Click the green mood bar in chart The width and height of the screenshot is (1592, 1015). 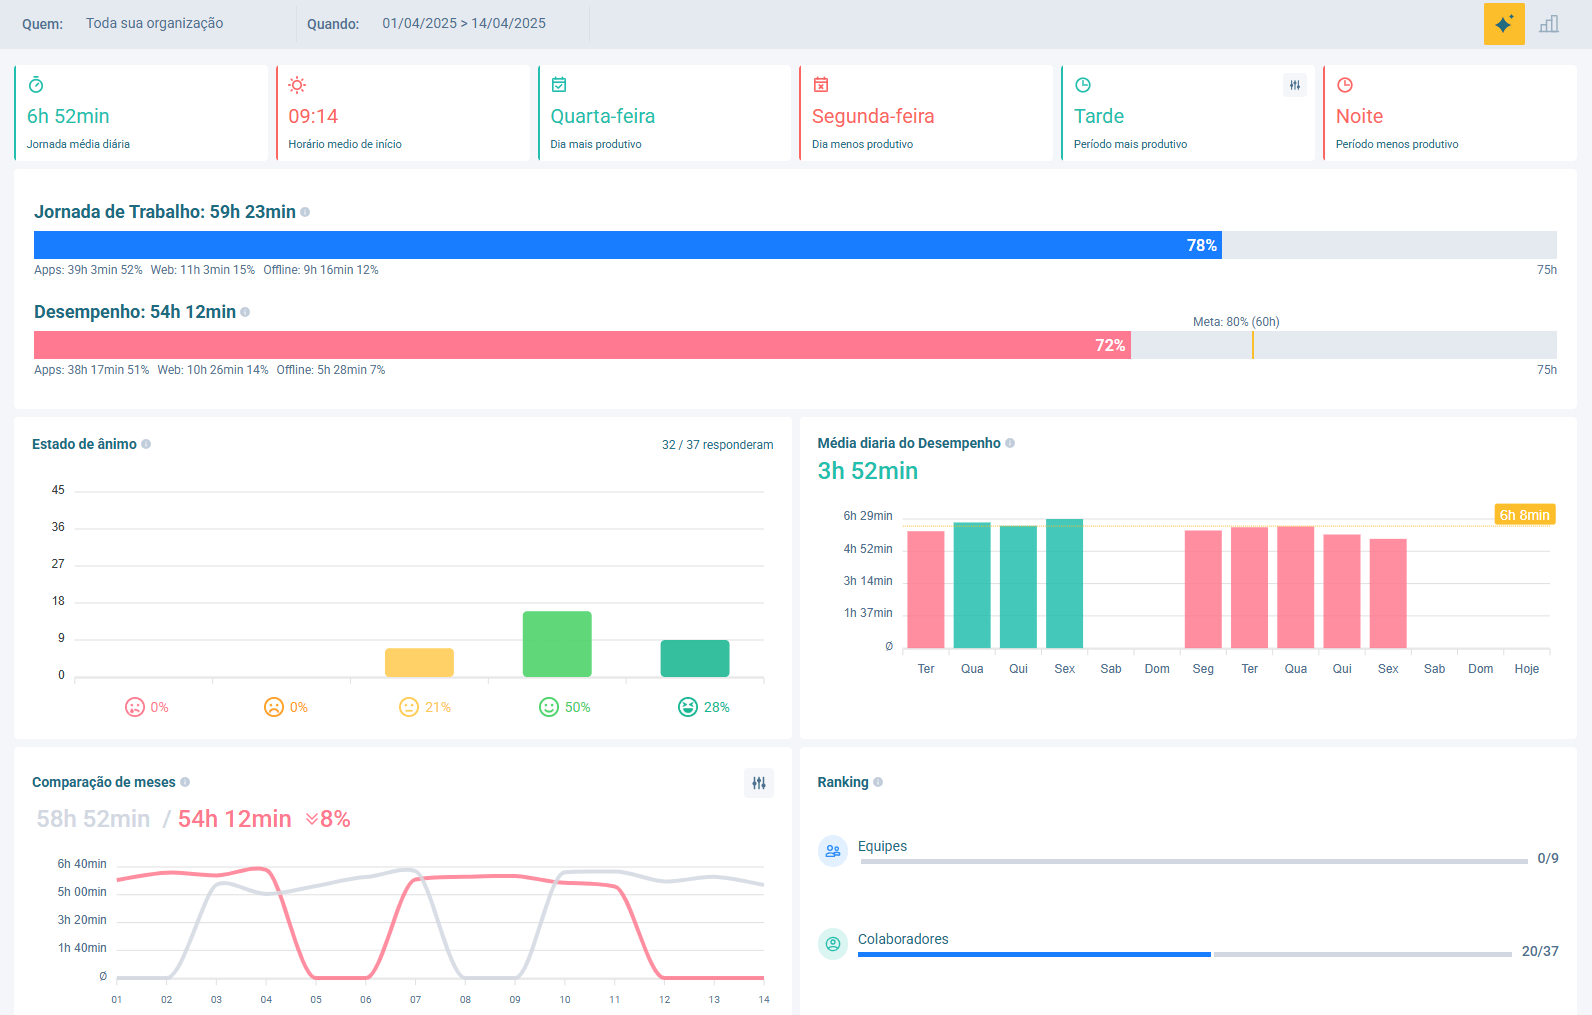coord(557,644)
